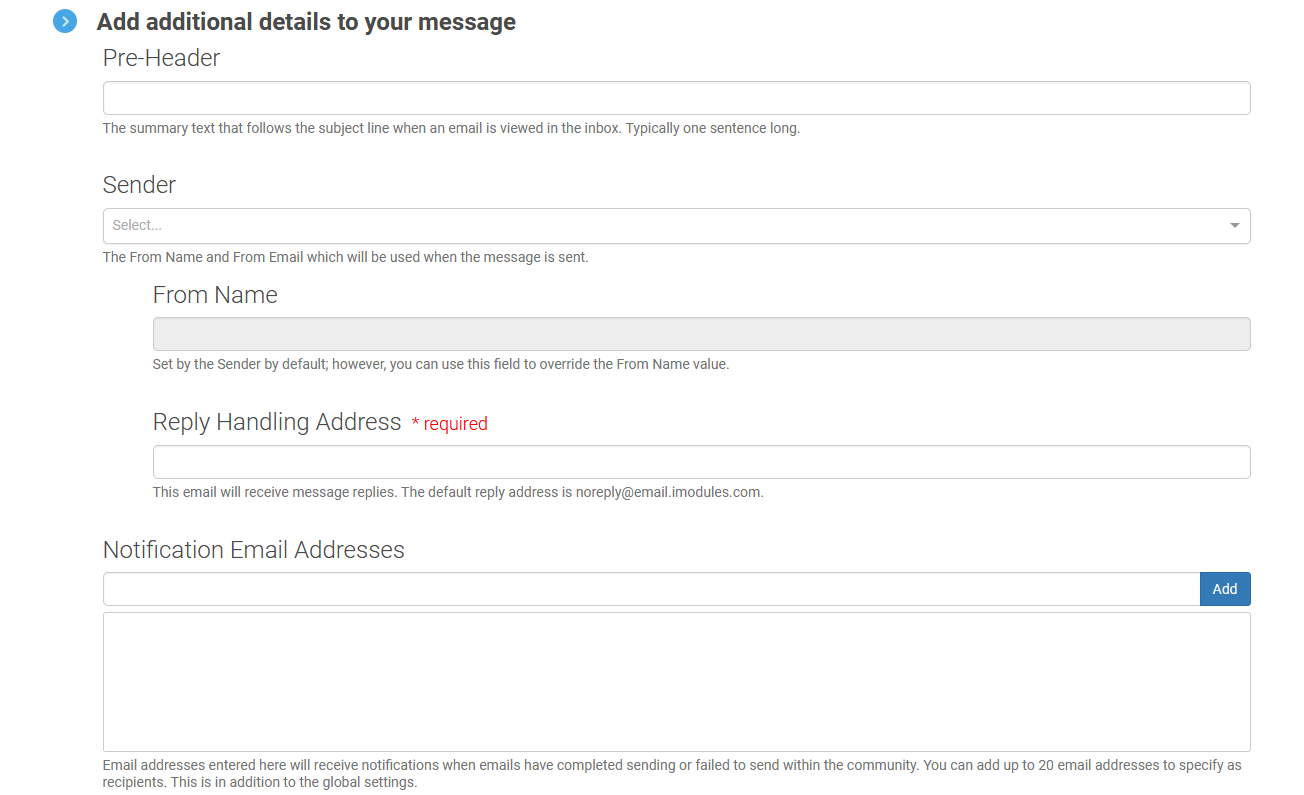Click the red required indicator
Viewport: 1304px width, 795px height.
pyautogui.click(x=450, y=423)
